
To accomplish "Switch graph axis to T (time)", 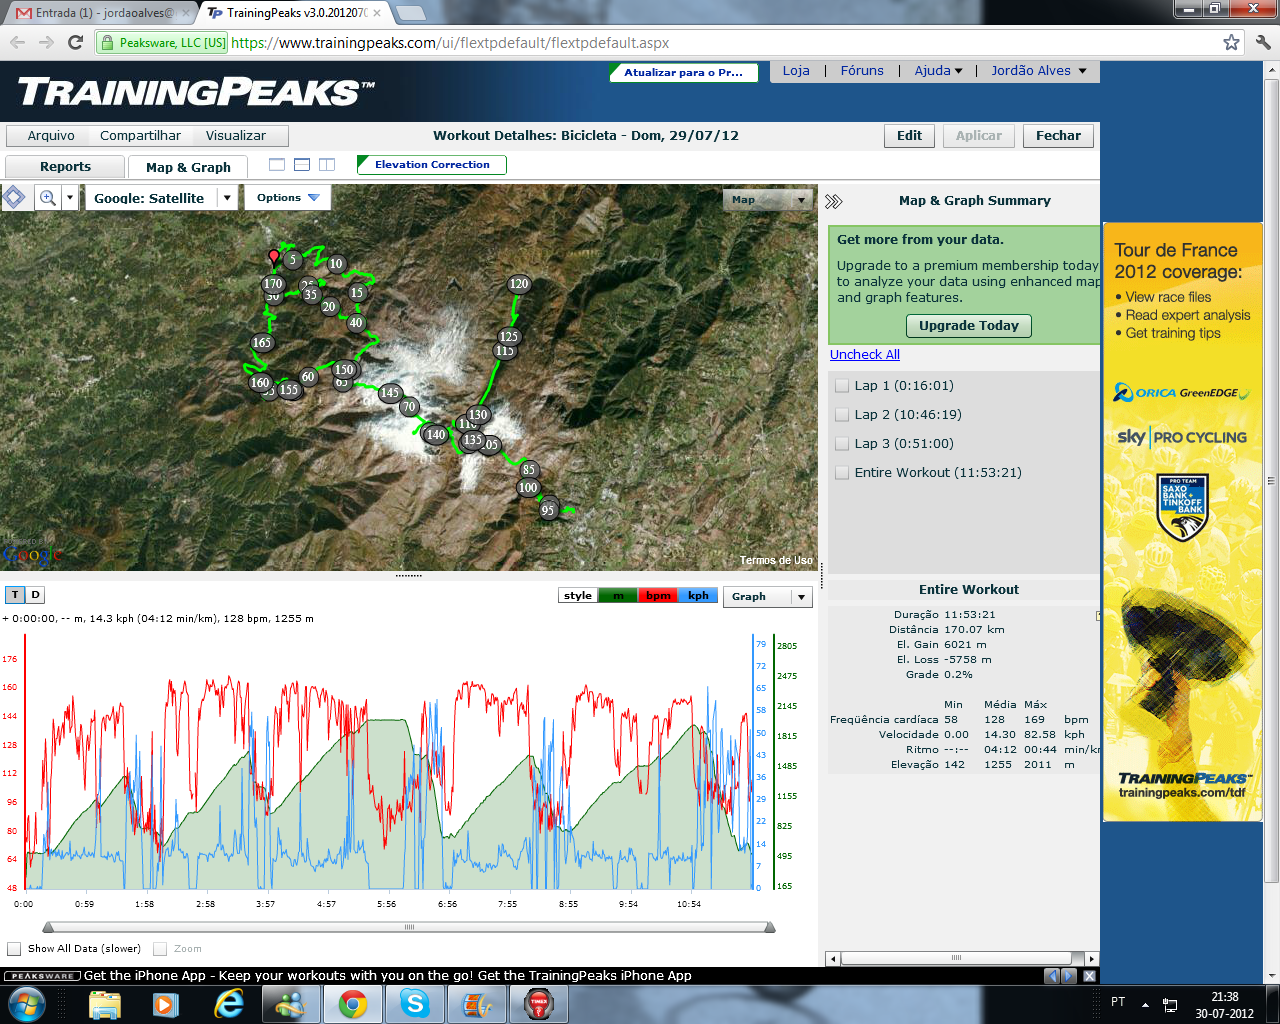I will coord(15,595).
